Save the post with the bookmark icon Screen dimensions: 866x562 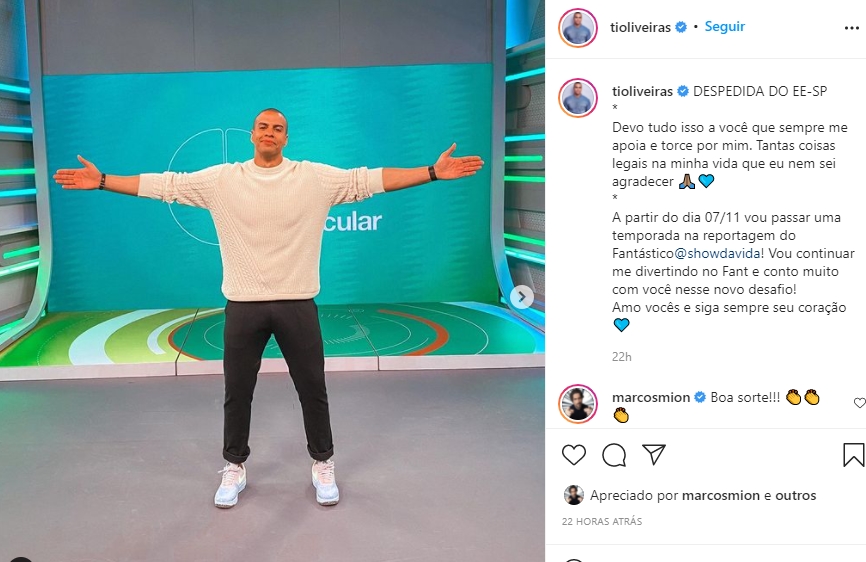tap(853, 455)
